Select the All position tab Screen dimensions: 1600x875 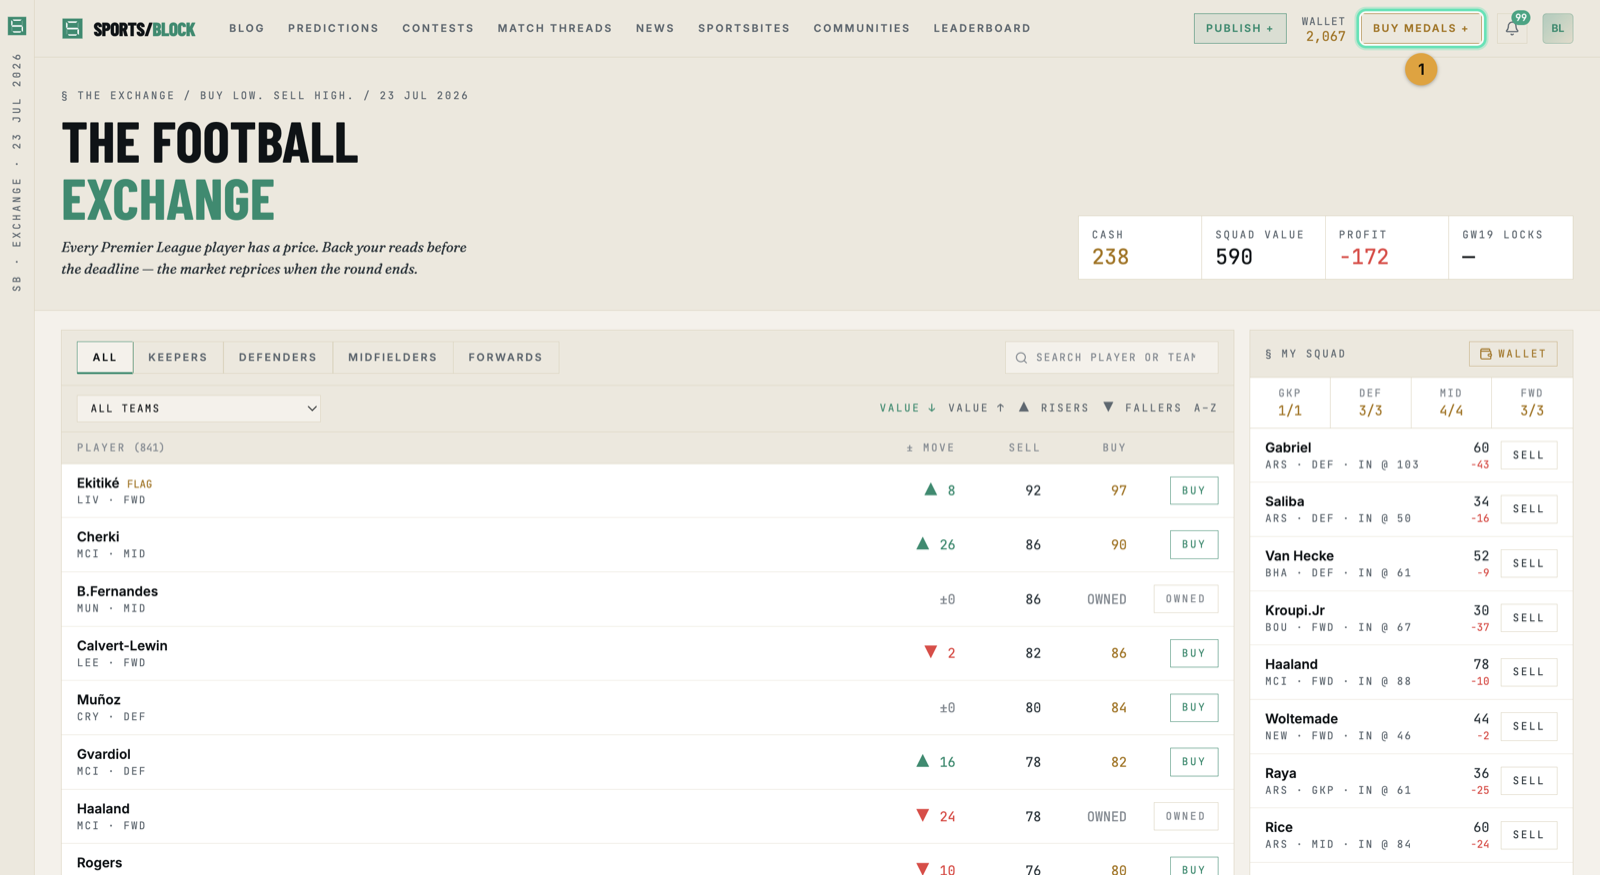[x=105, y=357]
